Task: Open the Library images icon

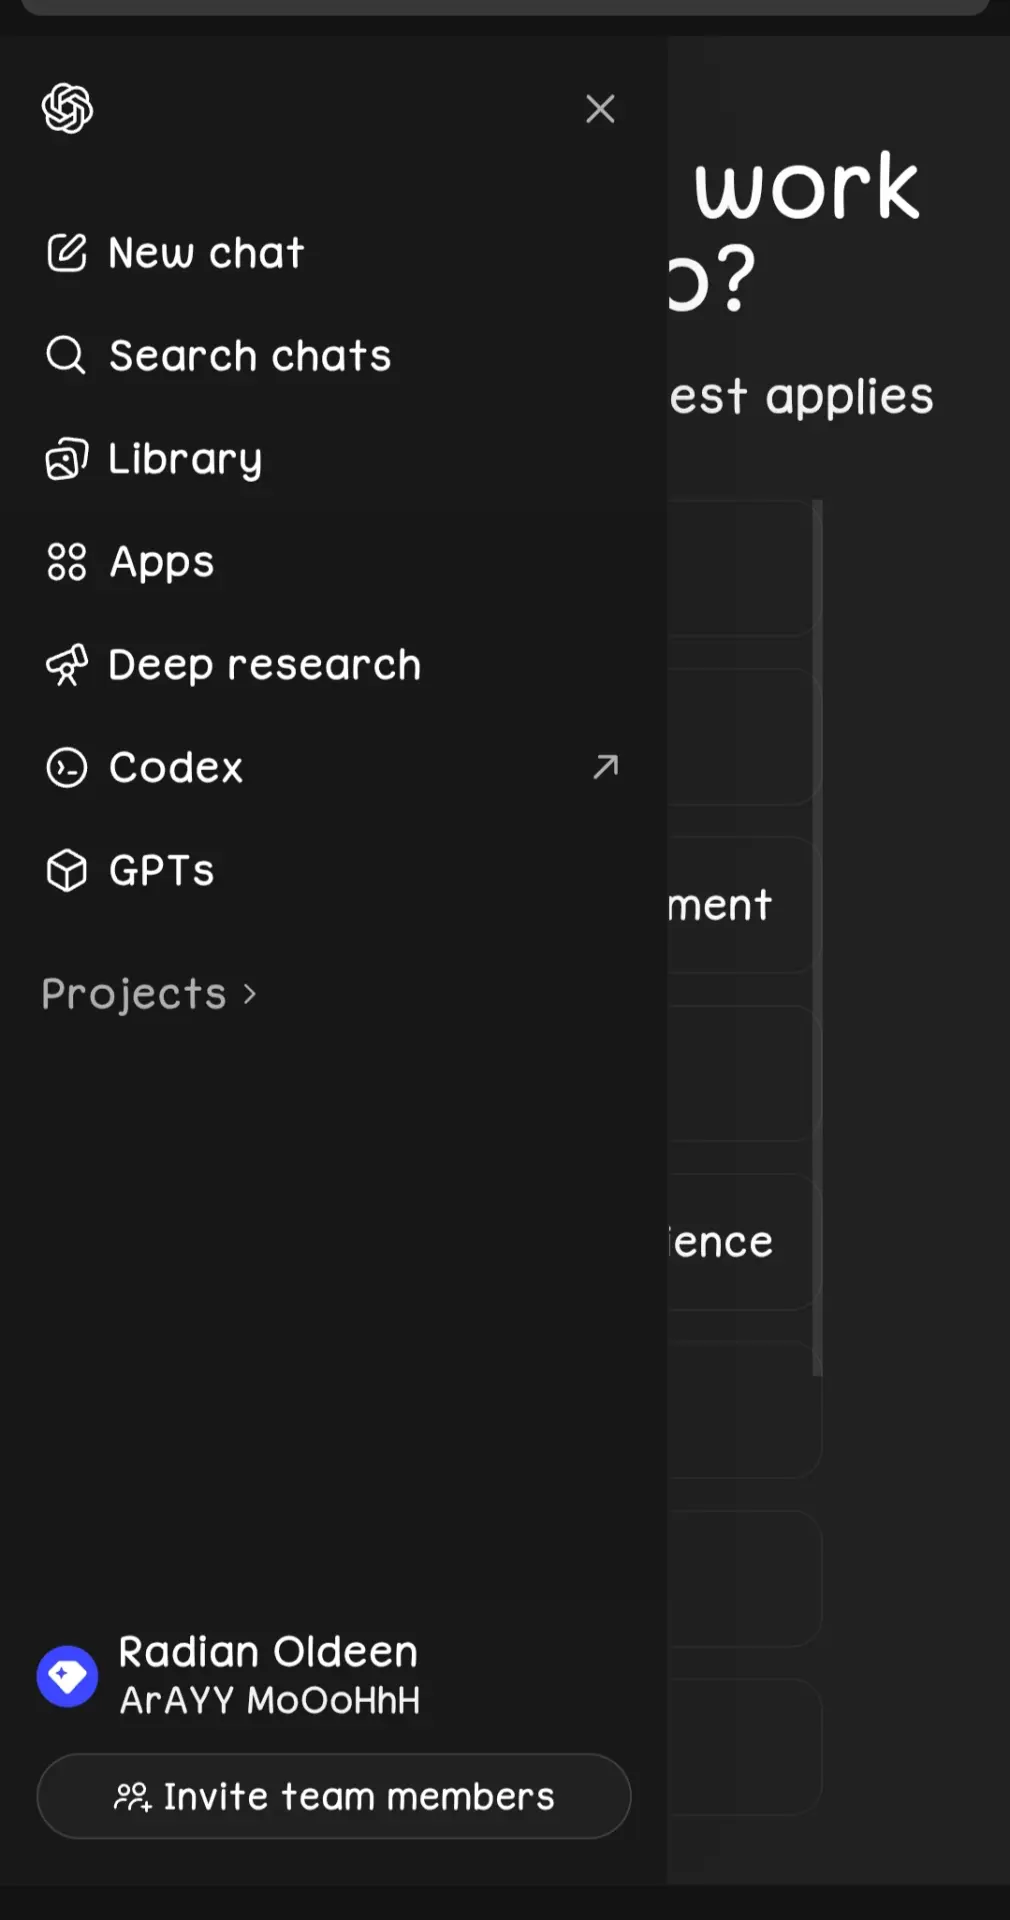Action: [67, 459]
